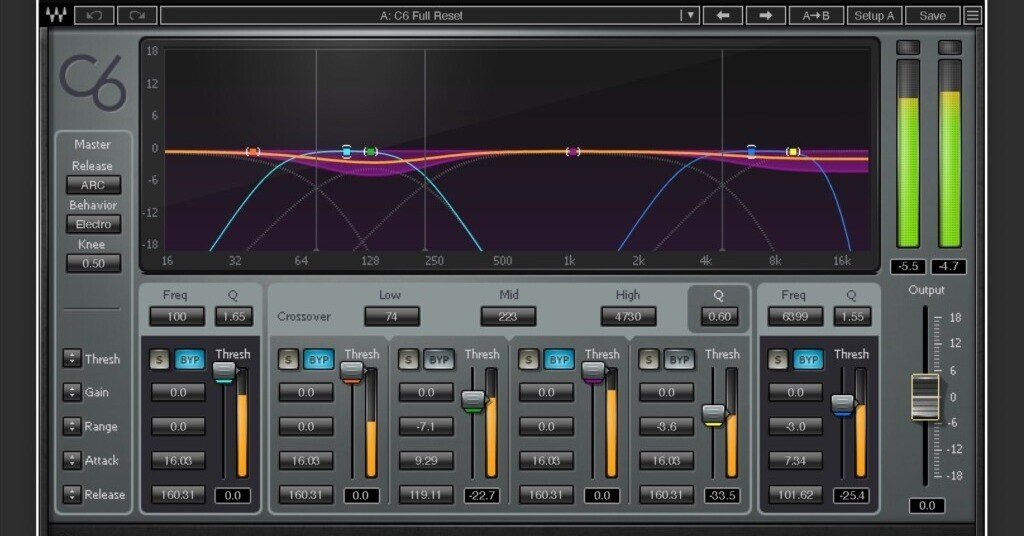This screenshot has width=1024, height=536.
Task: Redo the last change
Action: [x=136, y=15]
